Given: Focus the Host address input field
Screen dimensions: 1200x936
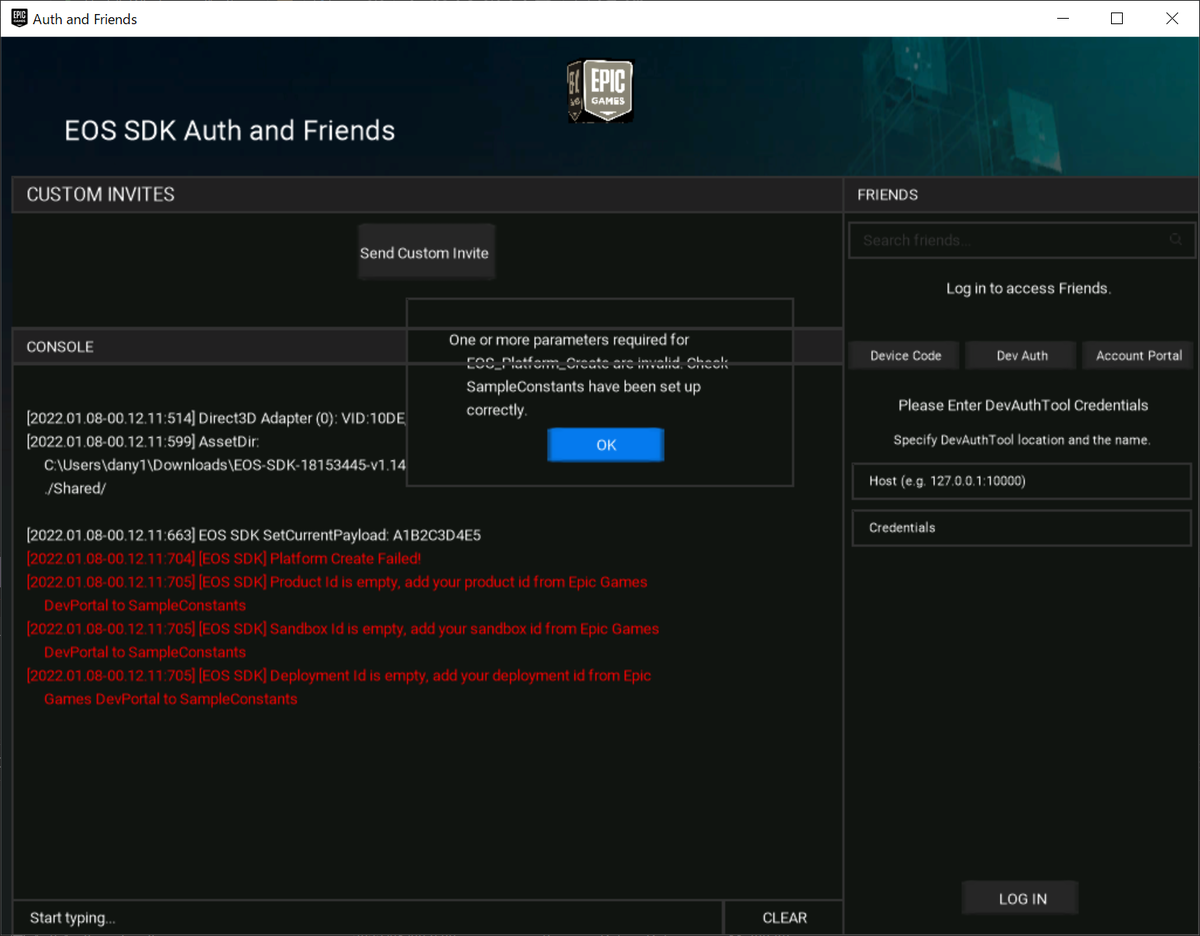Looking at the screenshot, I should (1022, 481).
